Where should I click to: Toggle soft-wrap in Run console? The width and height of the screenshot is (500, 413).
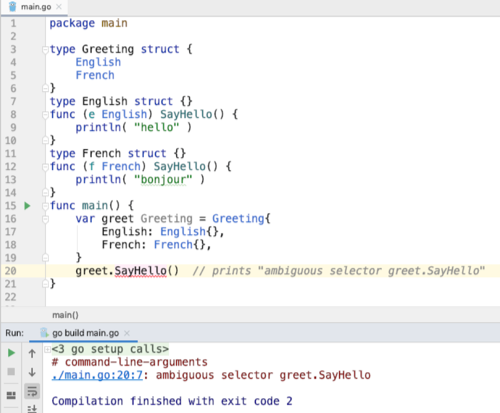tap(32, 391)
